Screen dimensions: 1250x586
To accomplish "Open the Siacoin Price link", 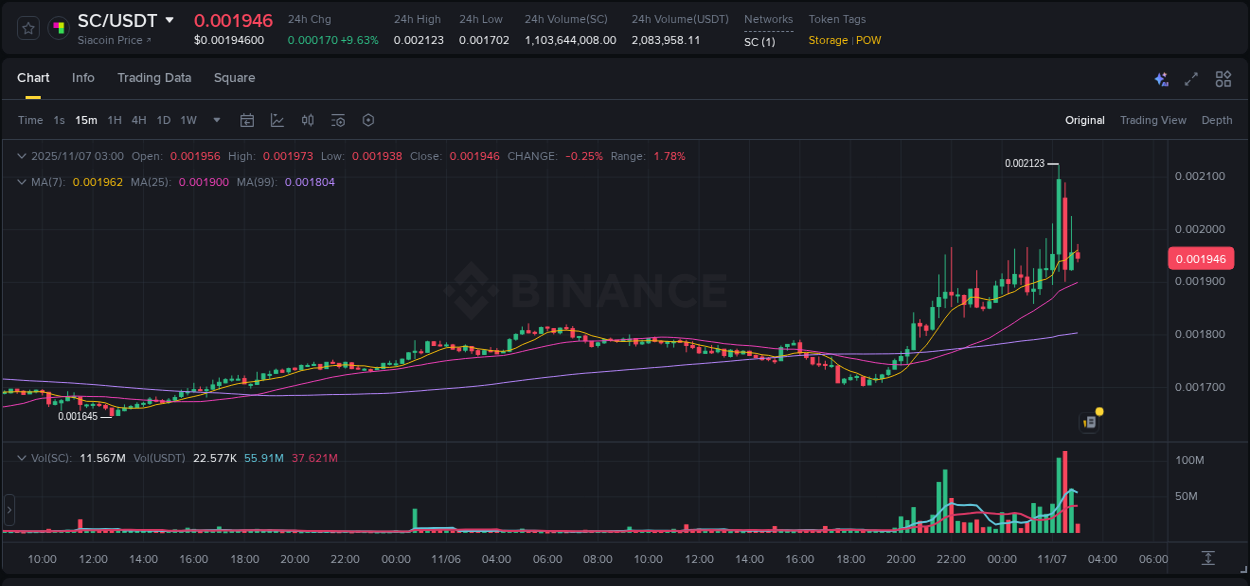I will pos(108,40).
